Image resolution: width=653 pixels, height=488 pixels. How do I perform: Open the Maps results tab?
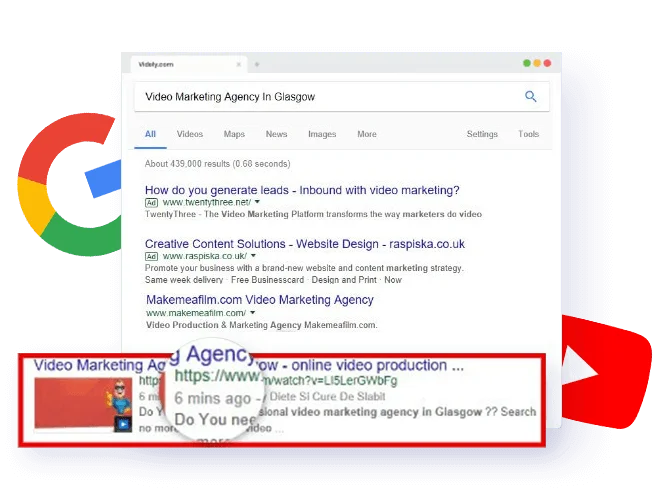[234, 134]
